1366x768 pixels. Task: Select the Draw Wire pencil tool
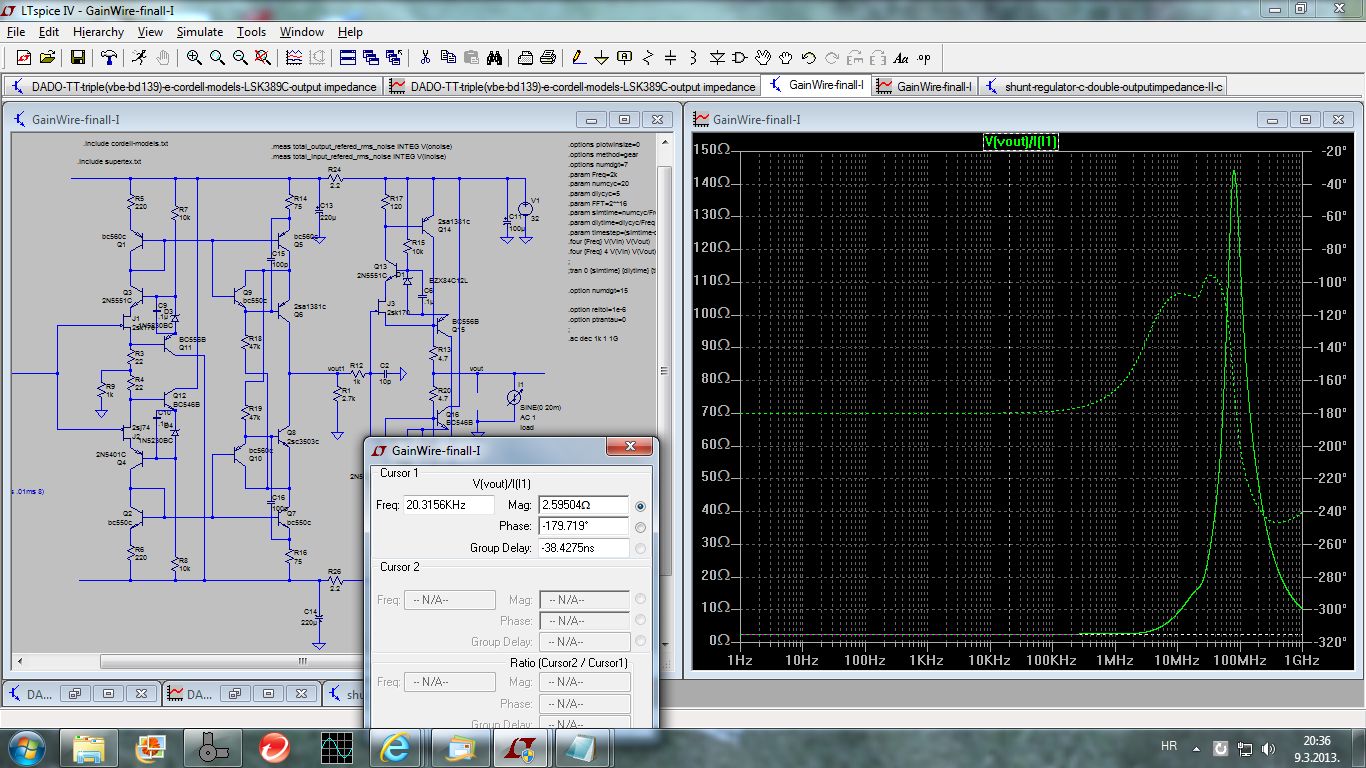[x=579, y=58]
